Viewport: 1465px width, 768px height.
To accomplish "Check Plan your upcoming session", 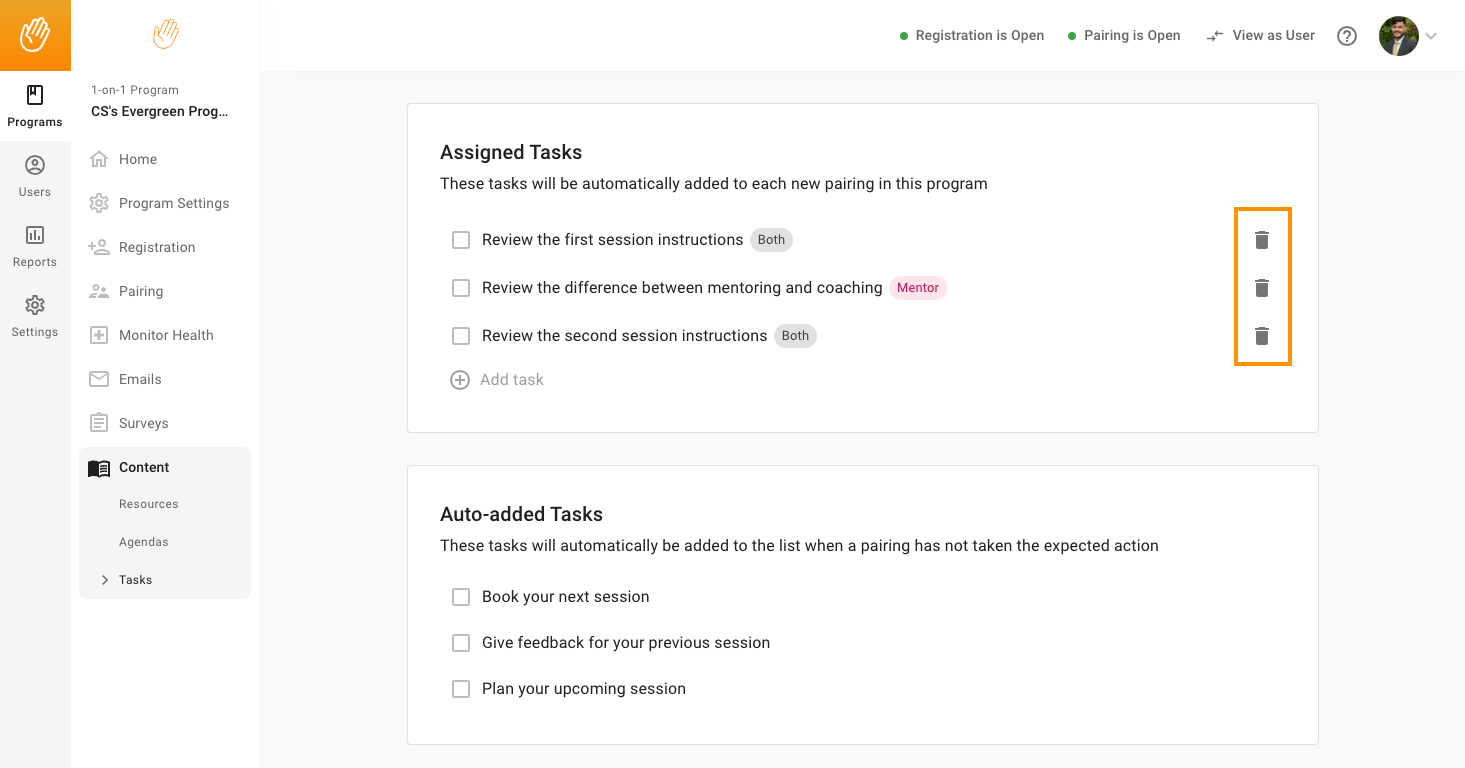I will point(461,689).
